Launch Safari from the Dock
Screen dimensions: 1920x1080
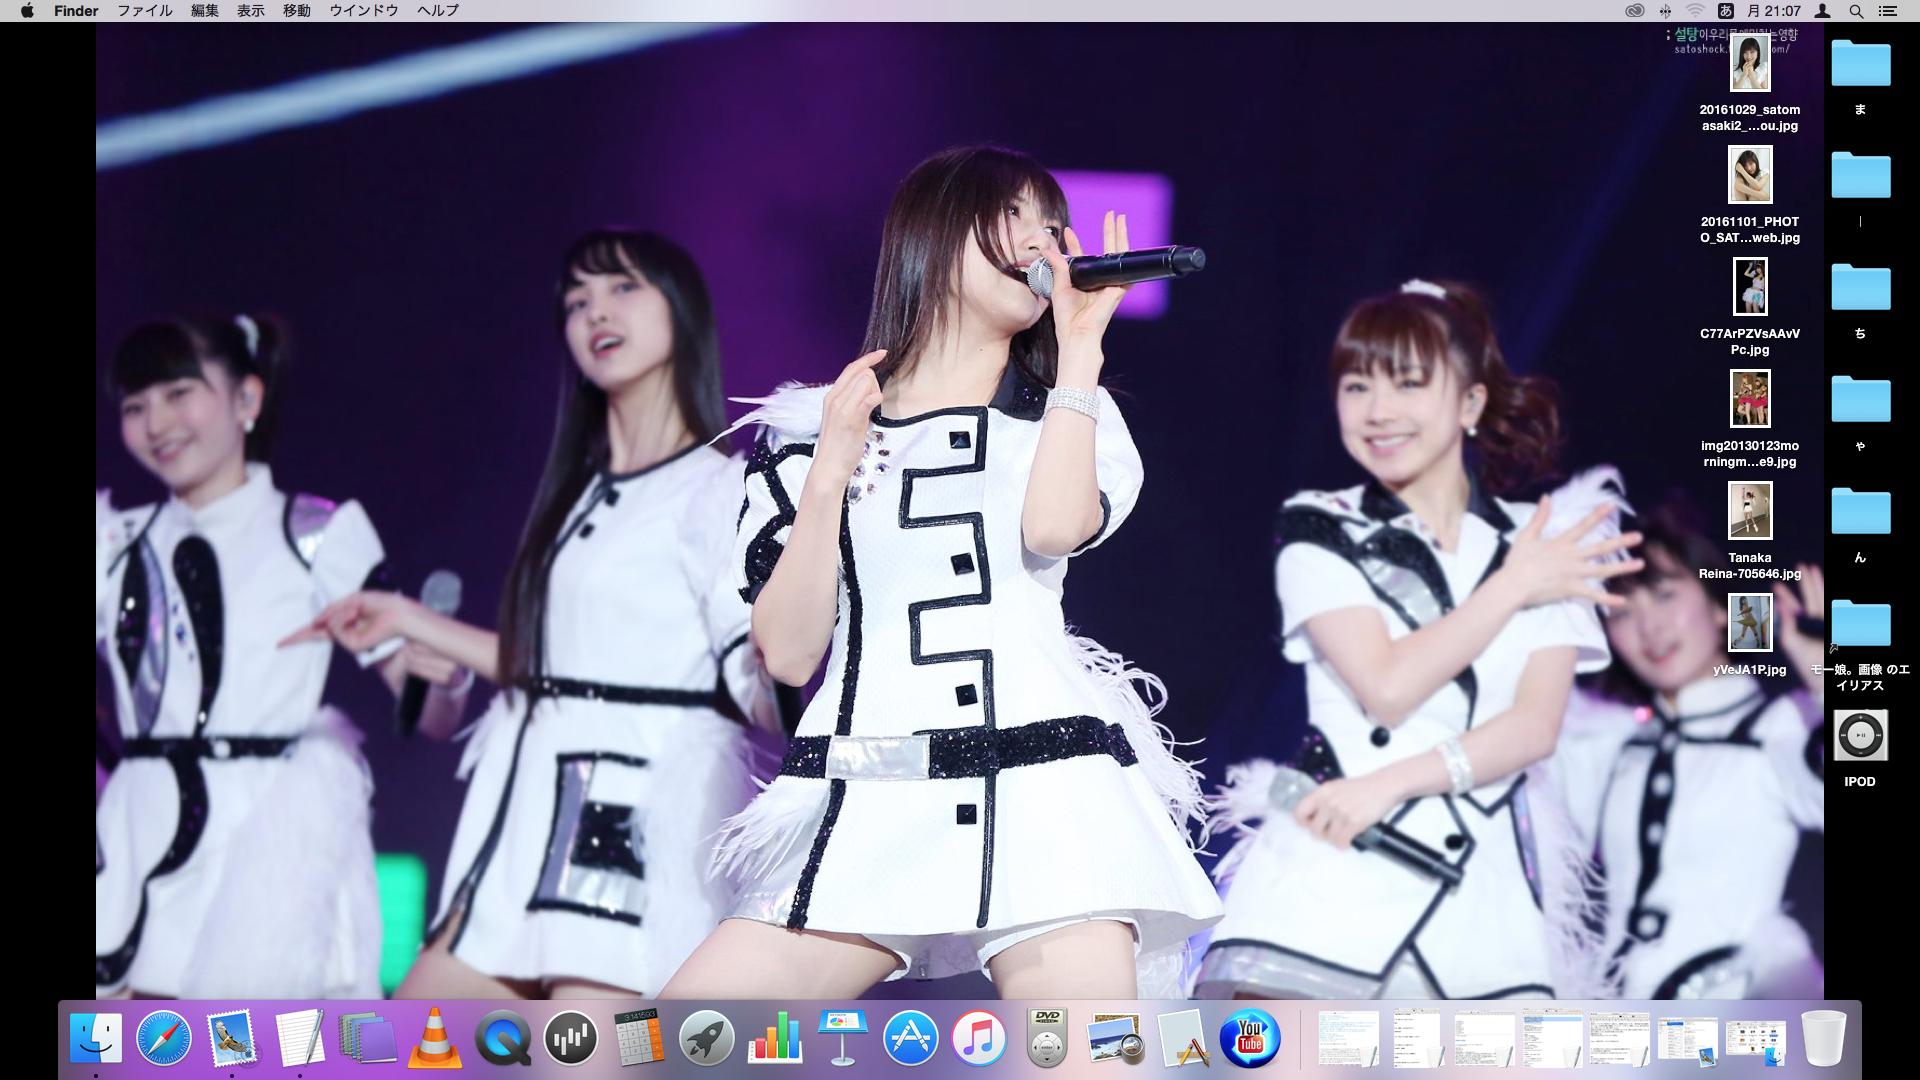164,1038
